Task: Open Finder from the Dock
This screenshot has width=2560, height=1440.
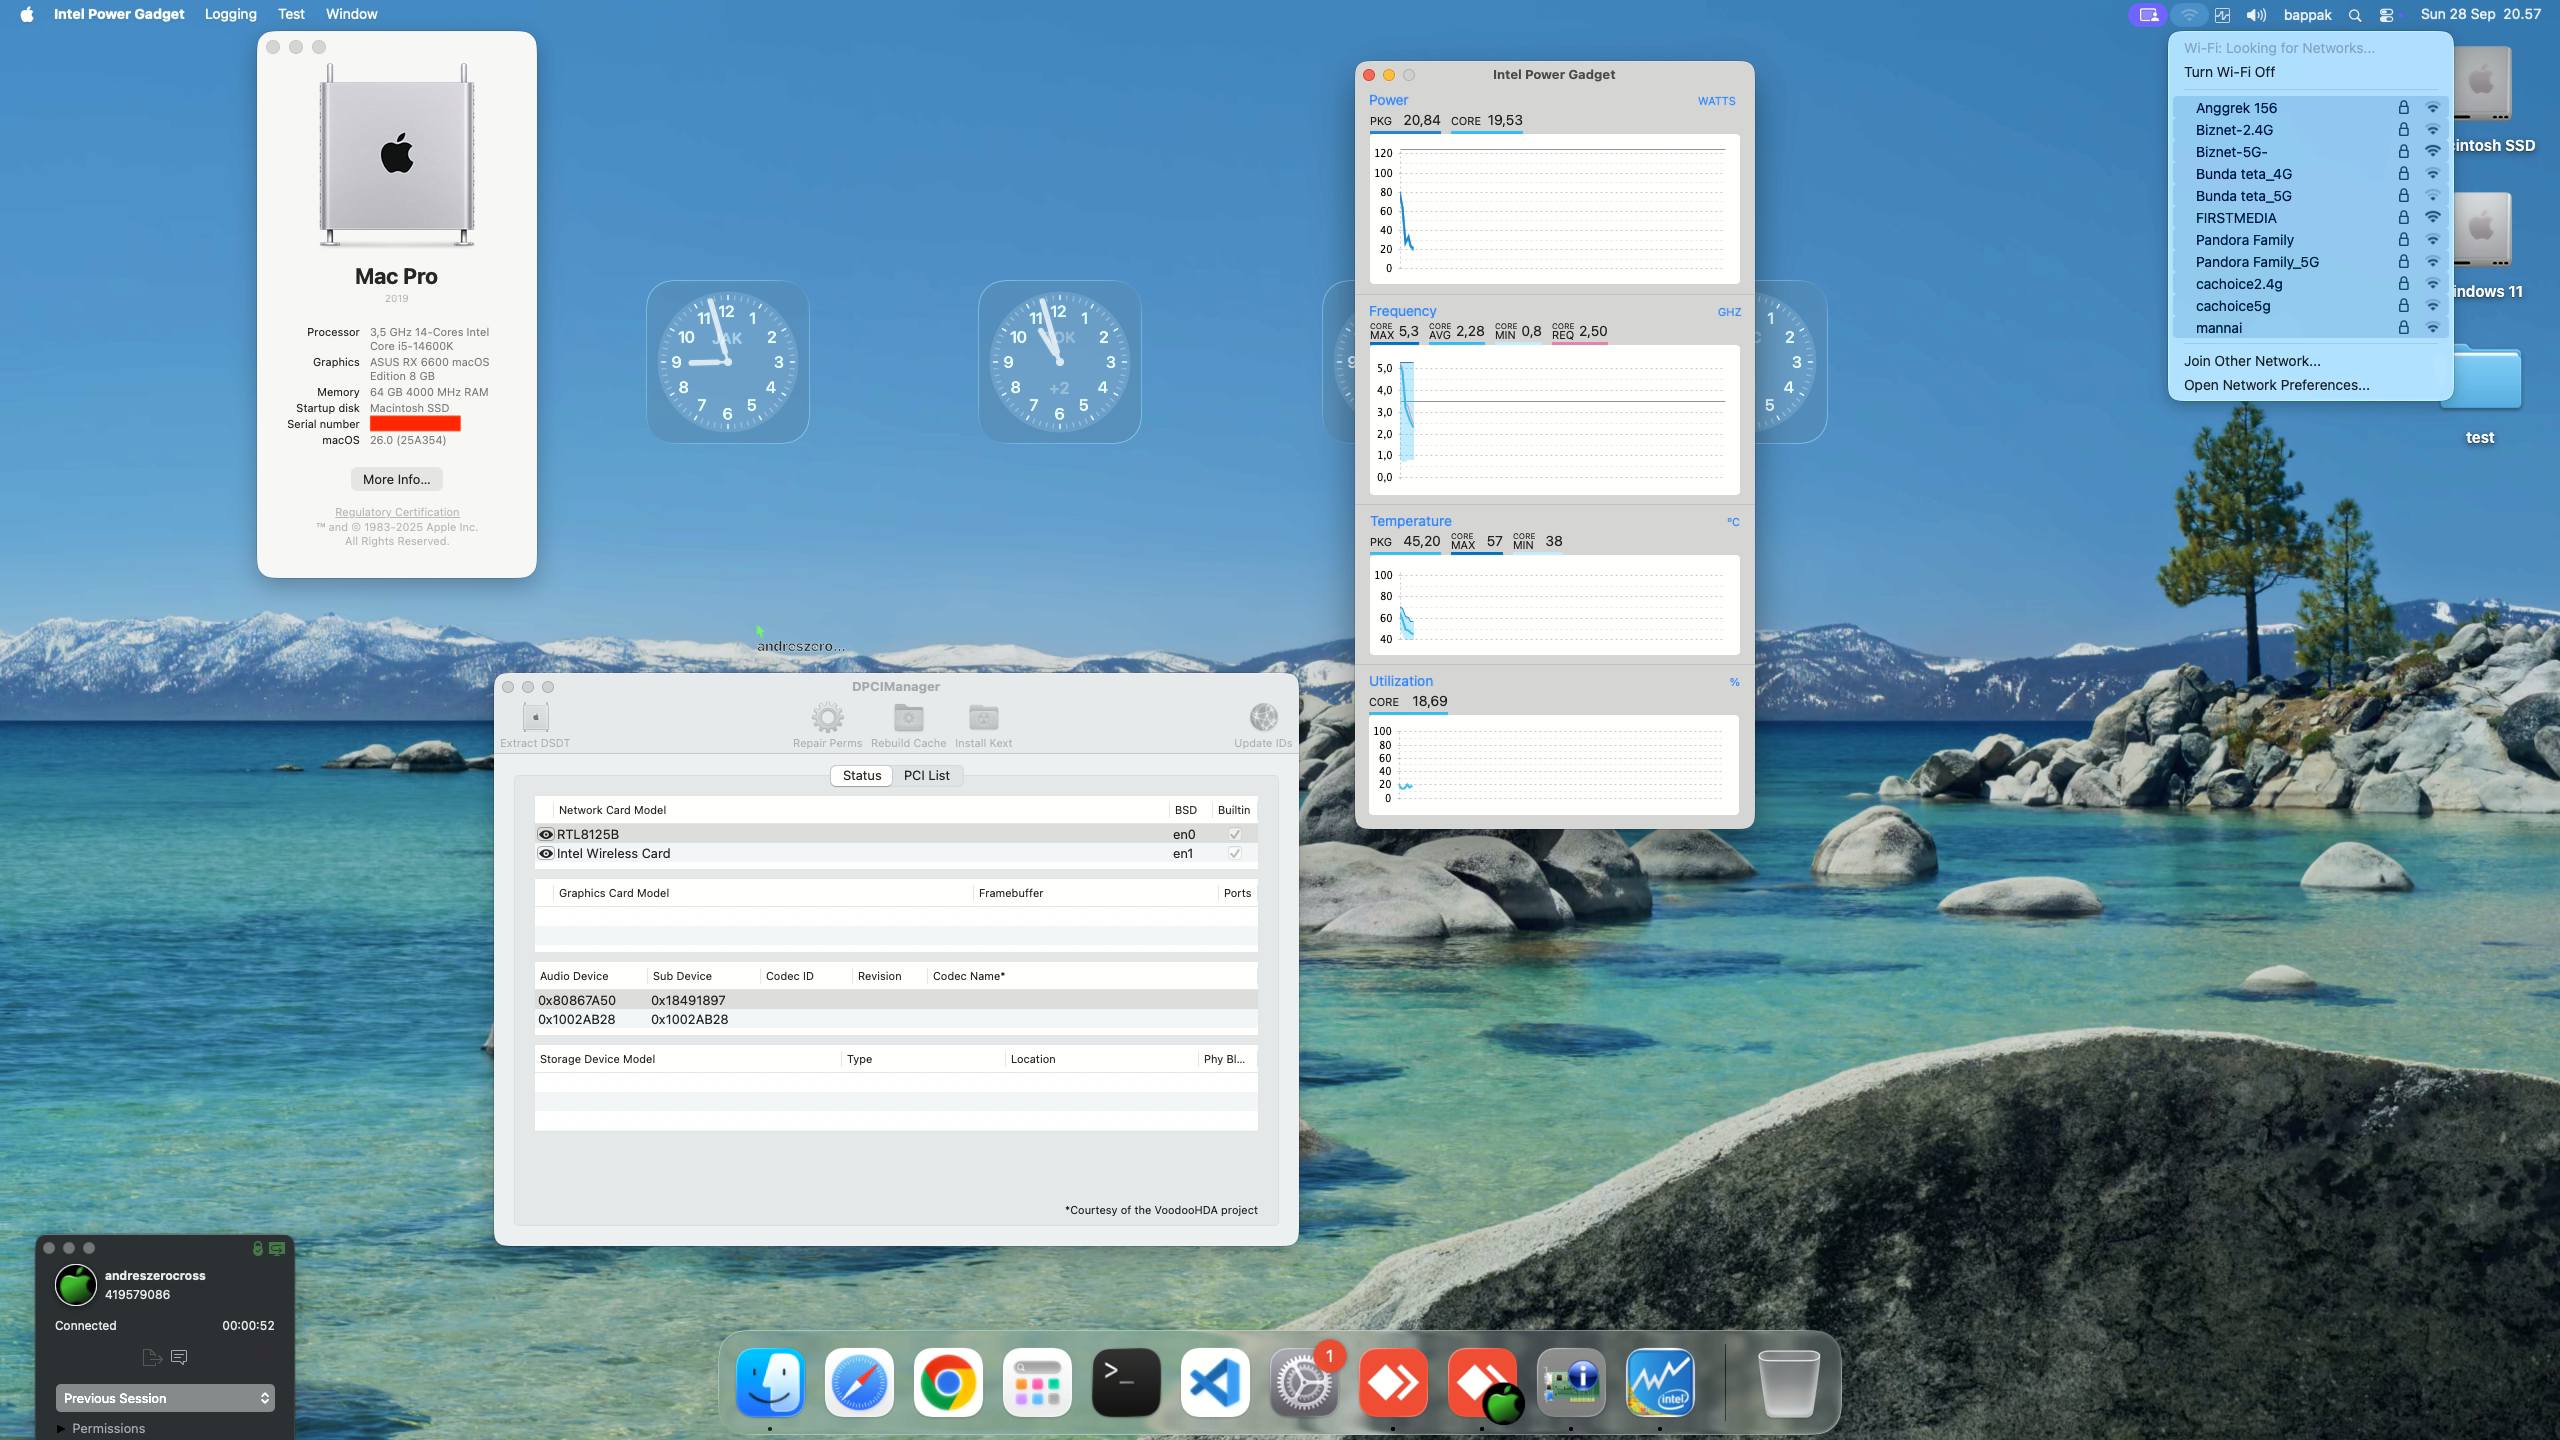Action: point(770,1383)
